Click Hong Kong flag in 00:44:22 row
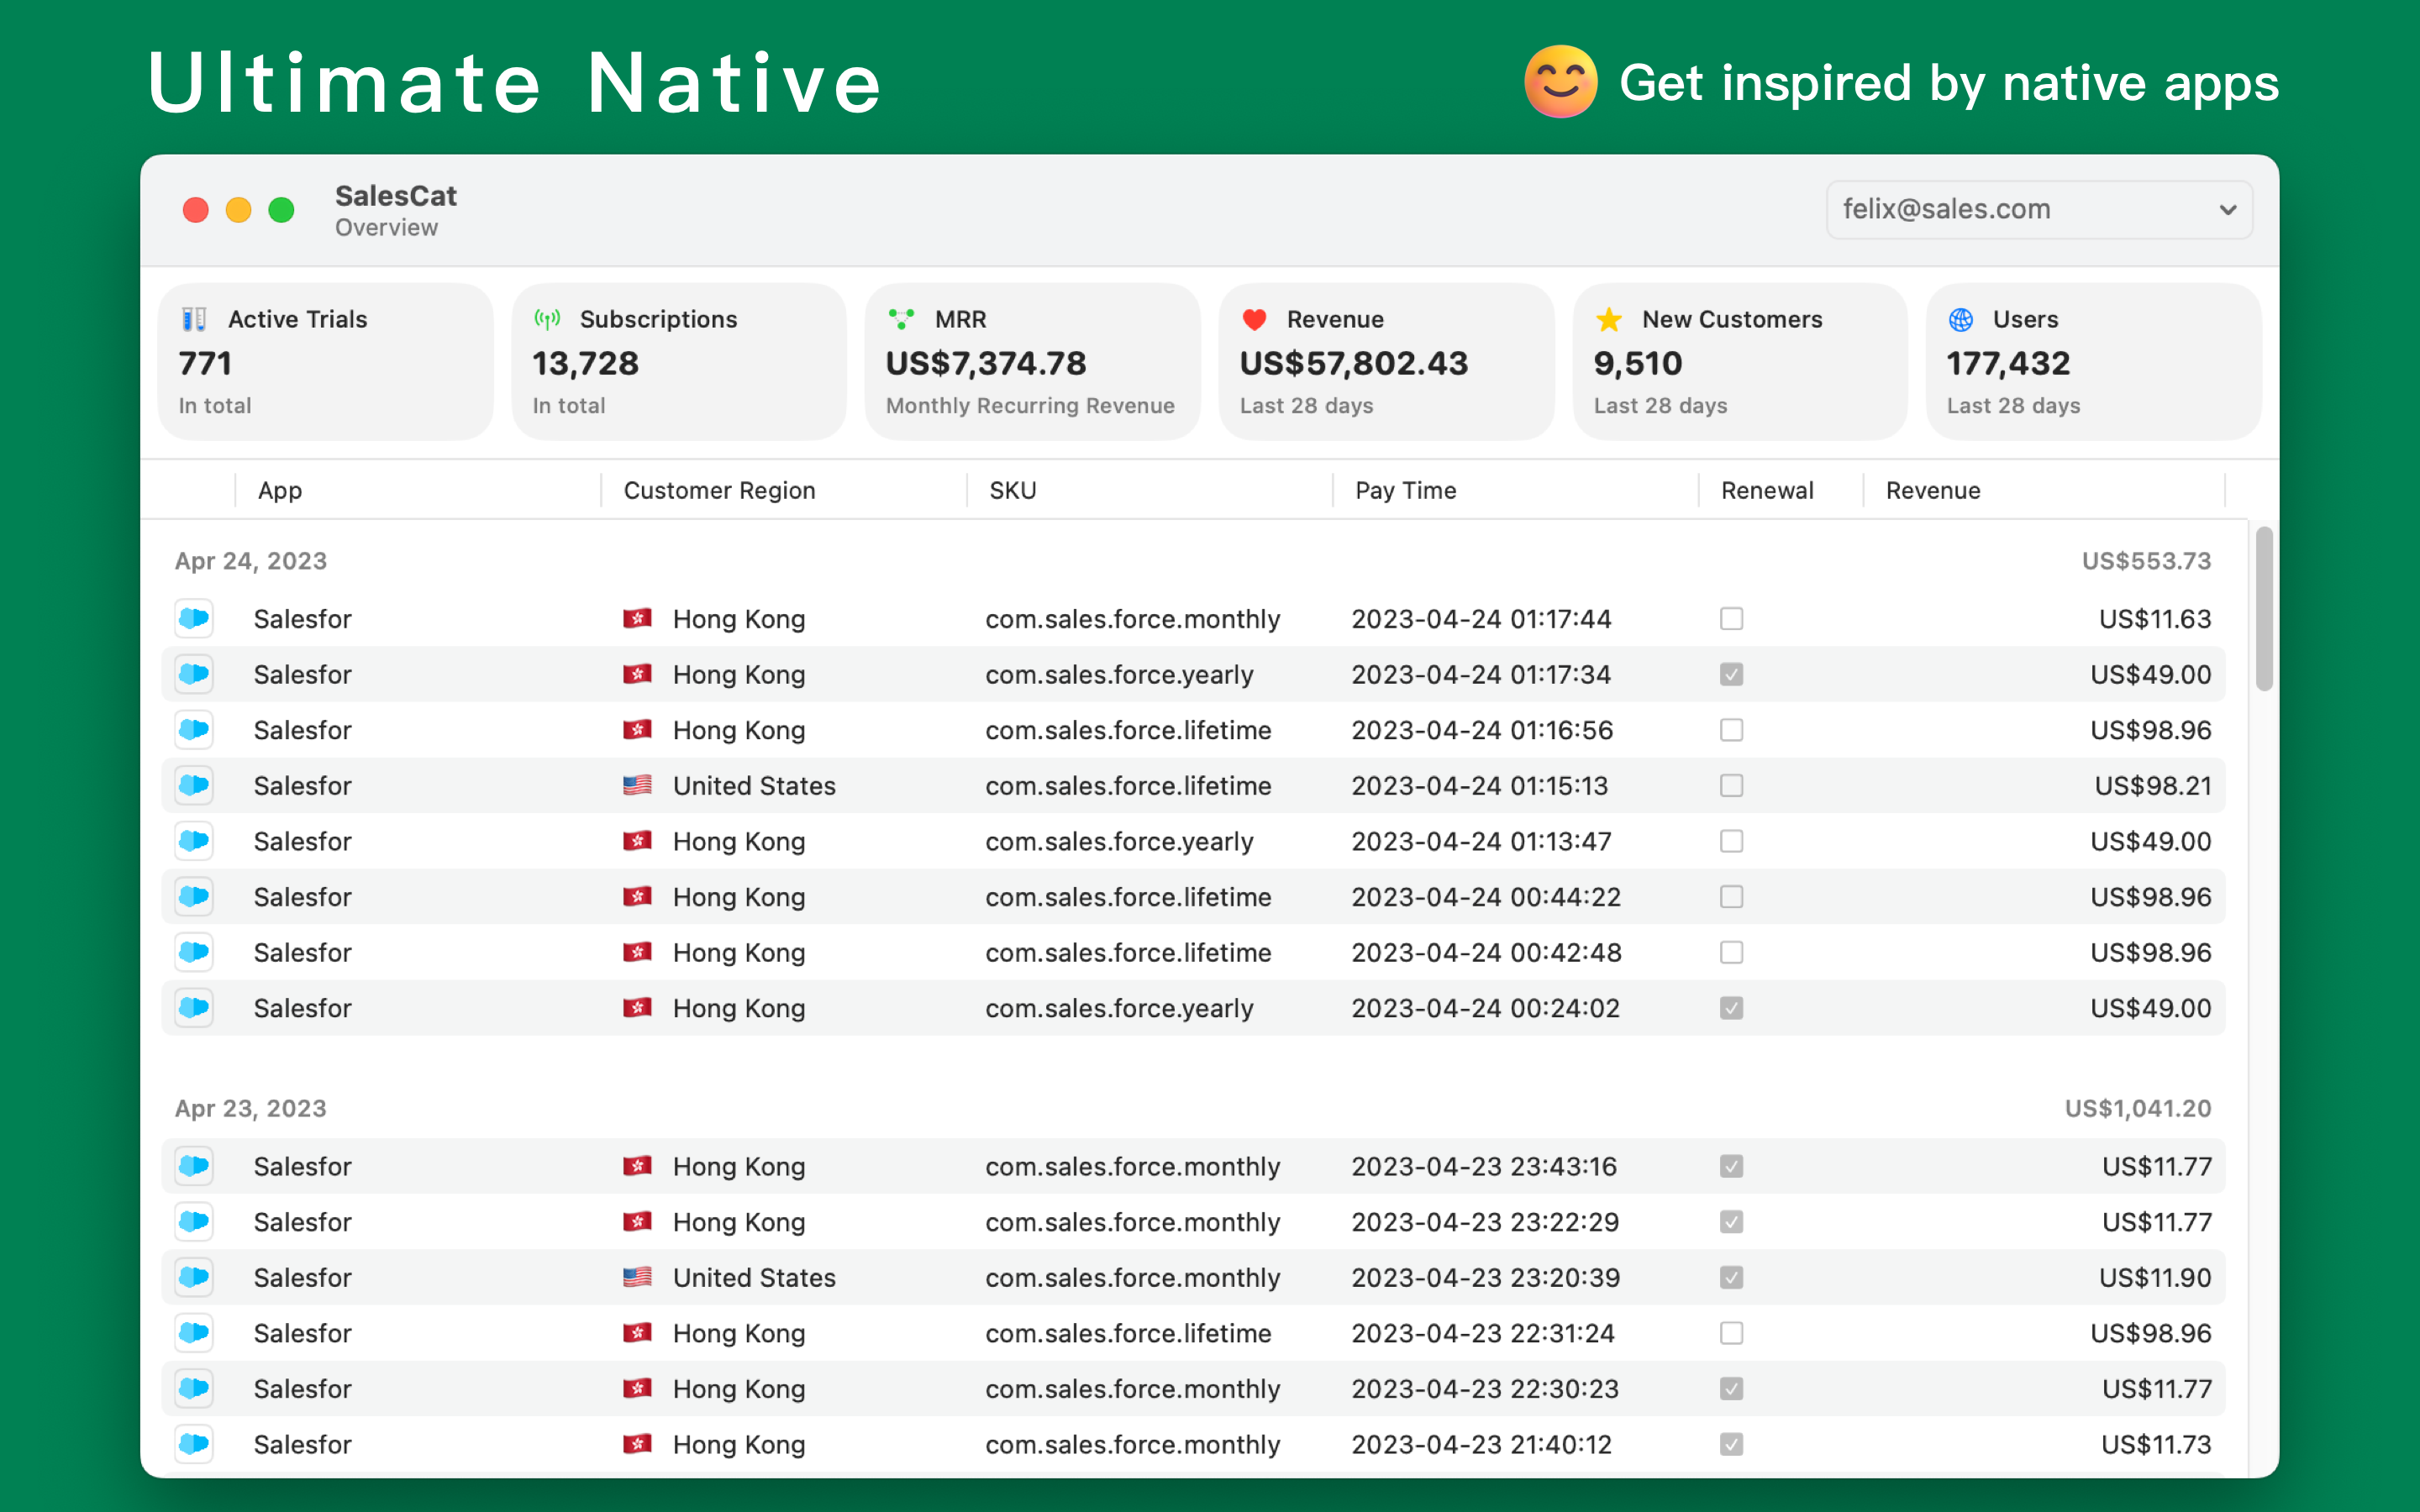 tap(637, 897)
